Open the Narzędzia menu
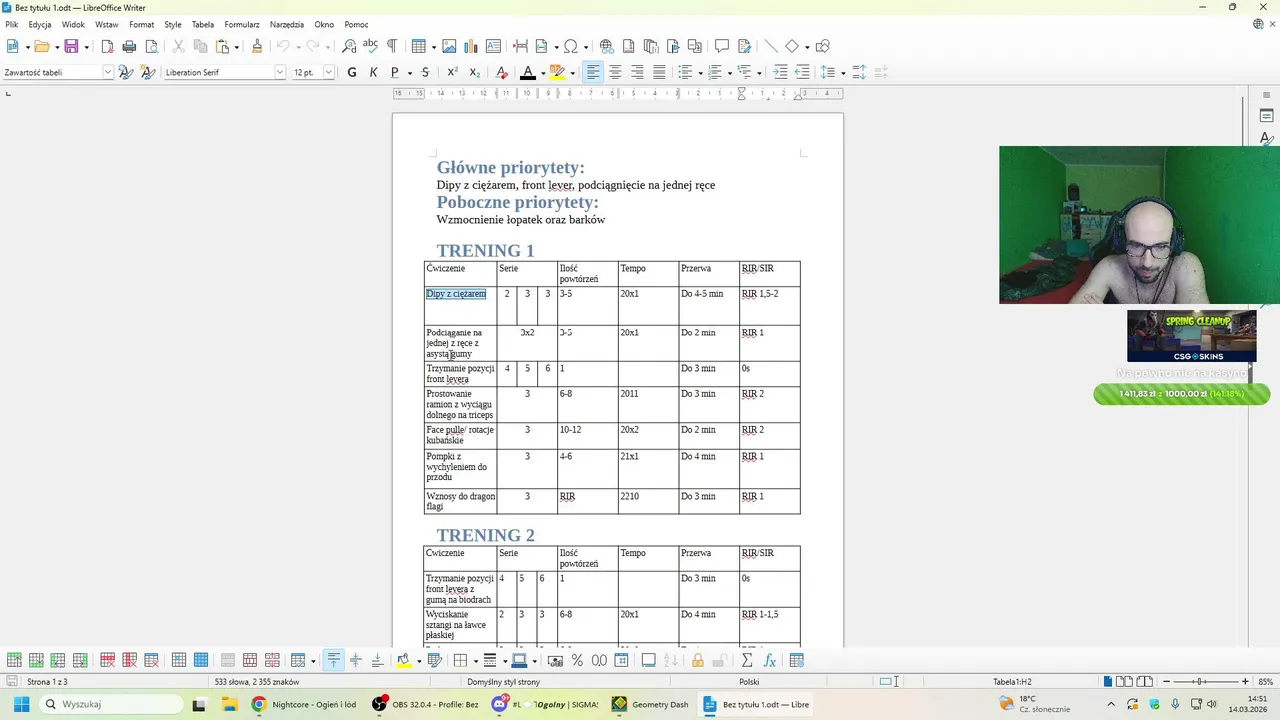 click(x=287, y=24)
